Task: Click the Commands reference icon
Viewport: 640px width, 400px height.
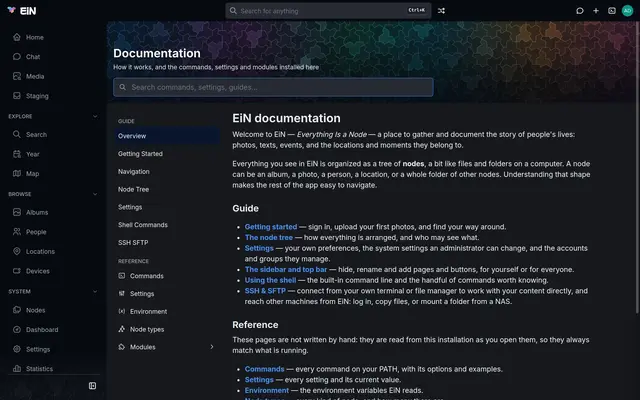Action: 122,276
